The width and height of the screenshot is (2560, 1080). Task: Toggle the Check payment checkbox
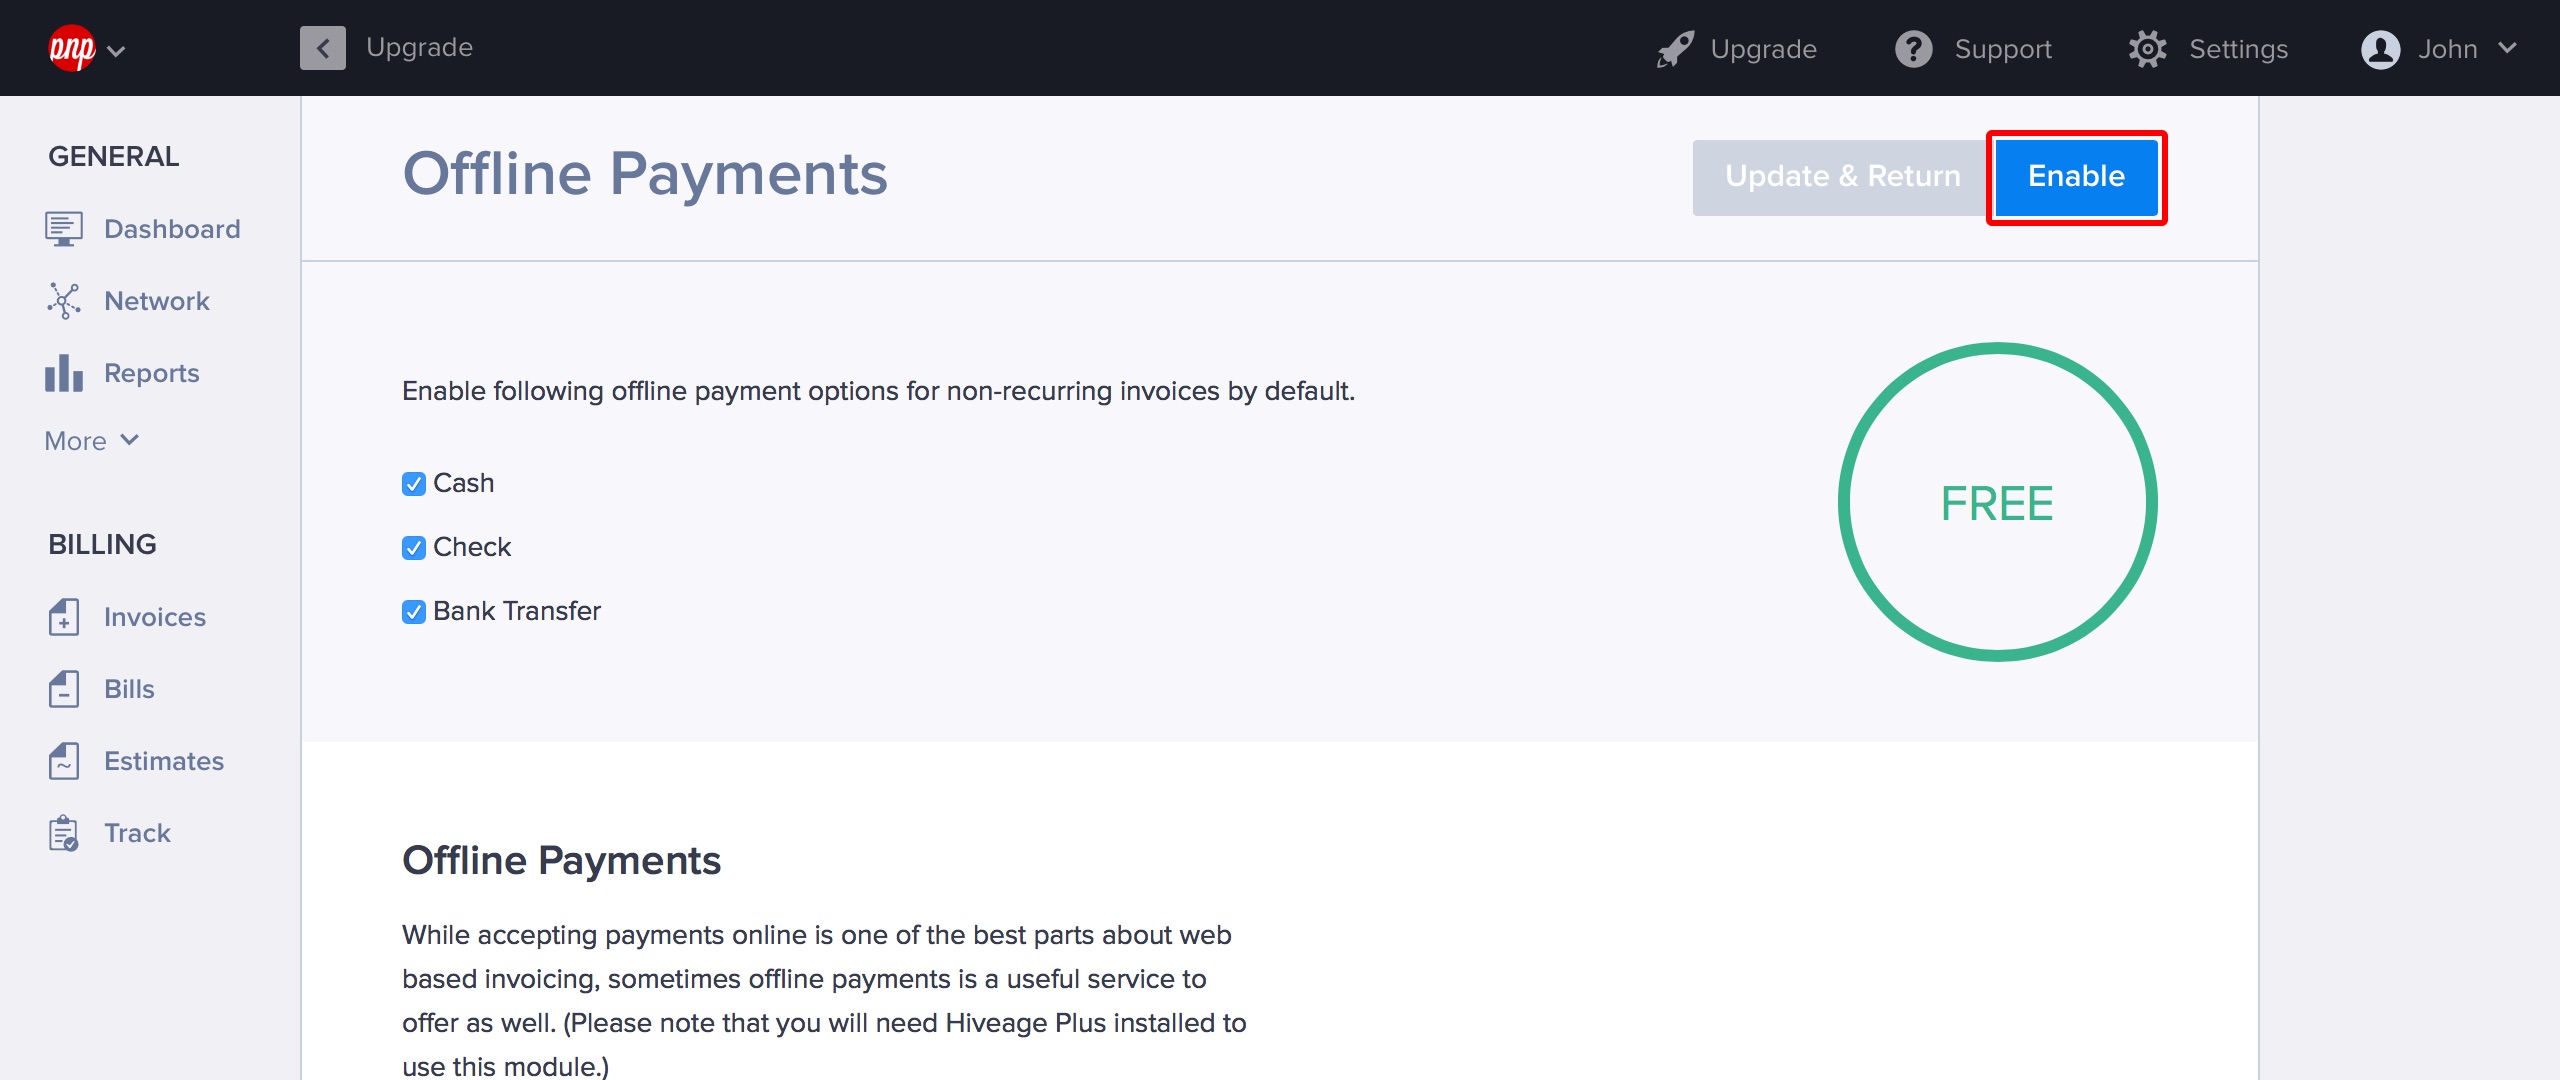414,548
